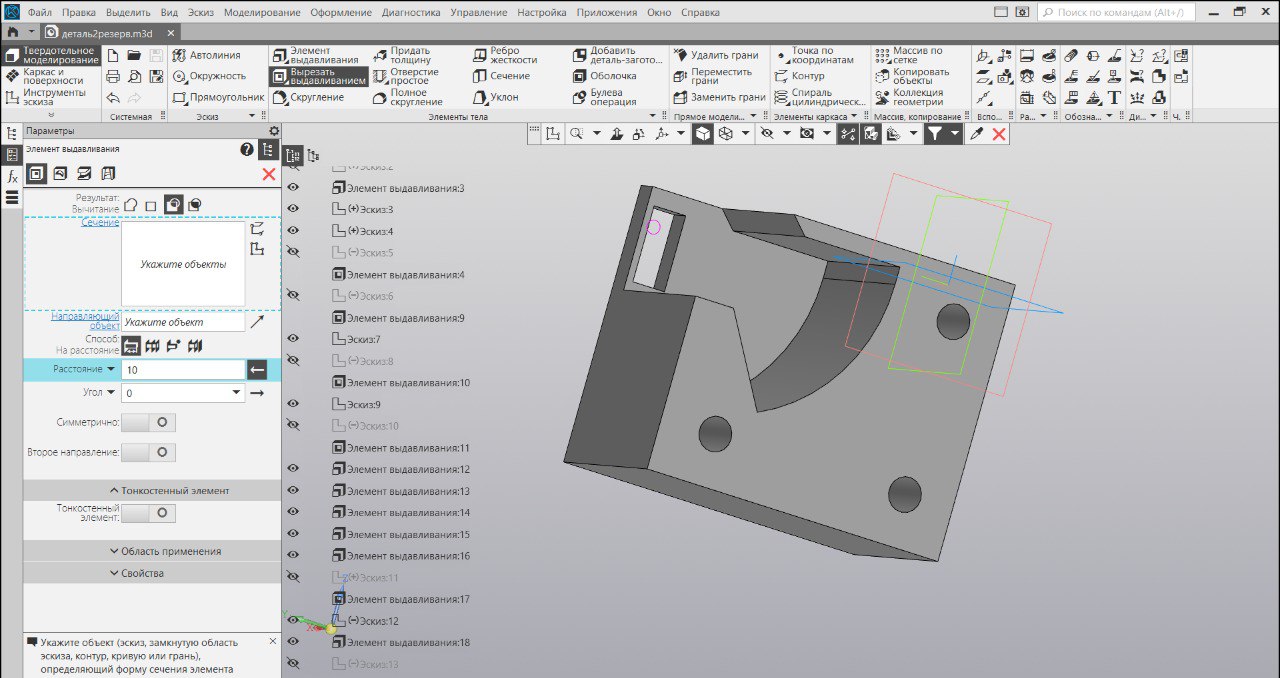The height and width of the screenshot is (678, 1280).
Task: Click the Расстояние value input field
Action: 183,370
